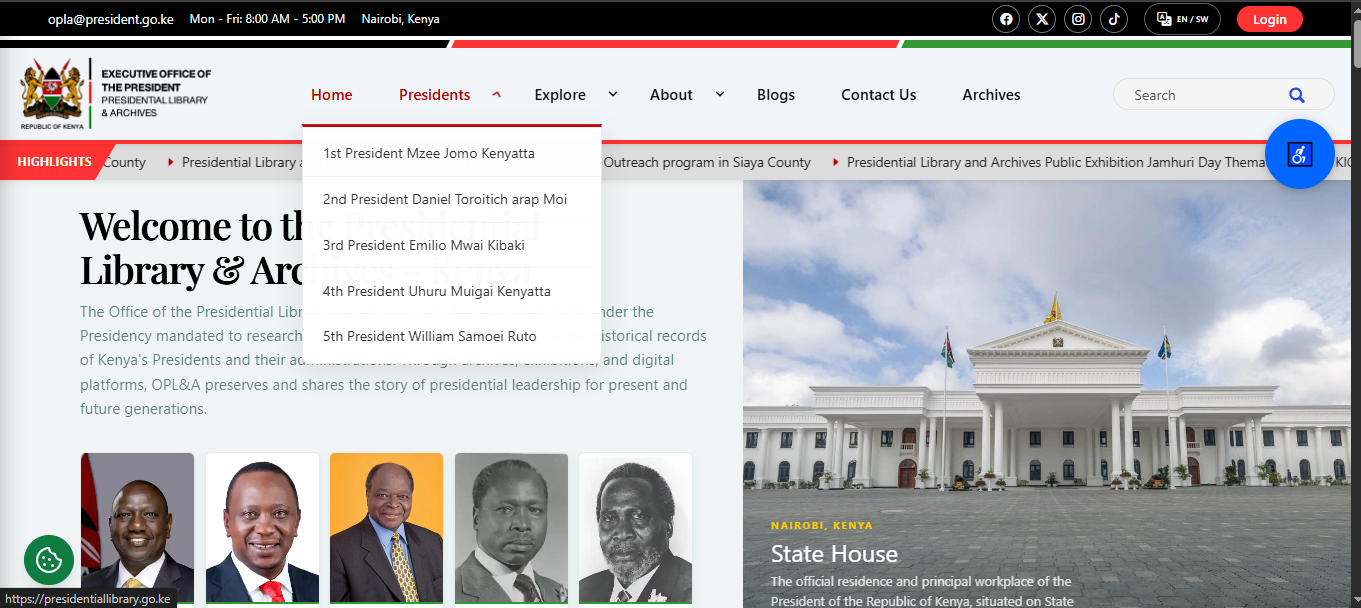Open the Explore menu

coord(560,95)
